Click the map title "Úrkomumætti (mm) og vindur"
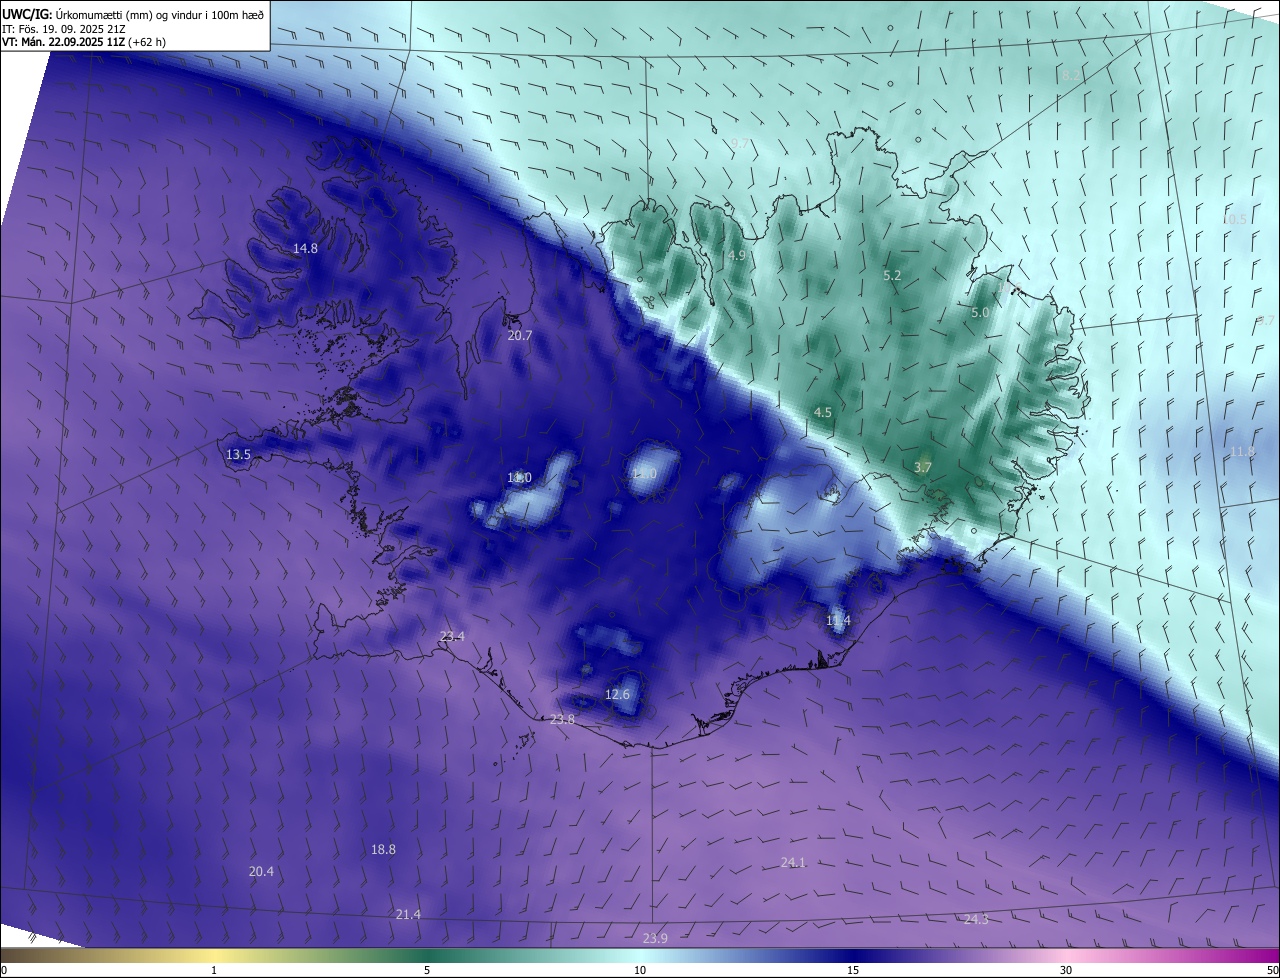Screen dimensions: 1280x978 (128, 14)
